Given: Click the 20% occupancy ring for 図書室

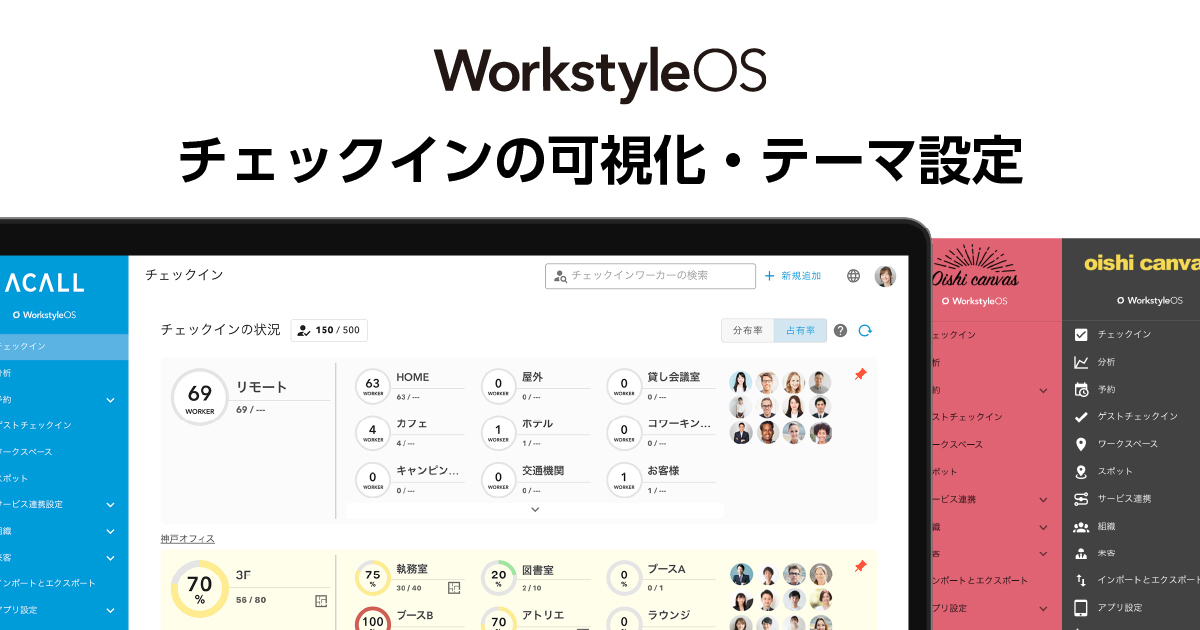Looking at the screenshot, I should (x=498, y=578).
